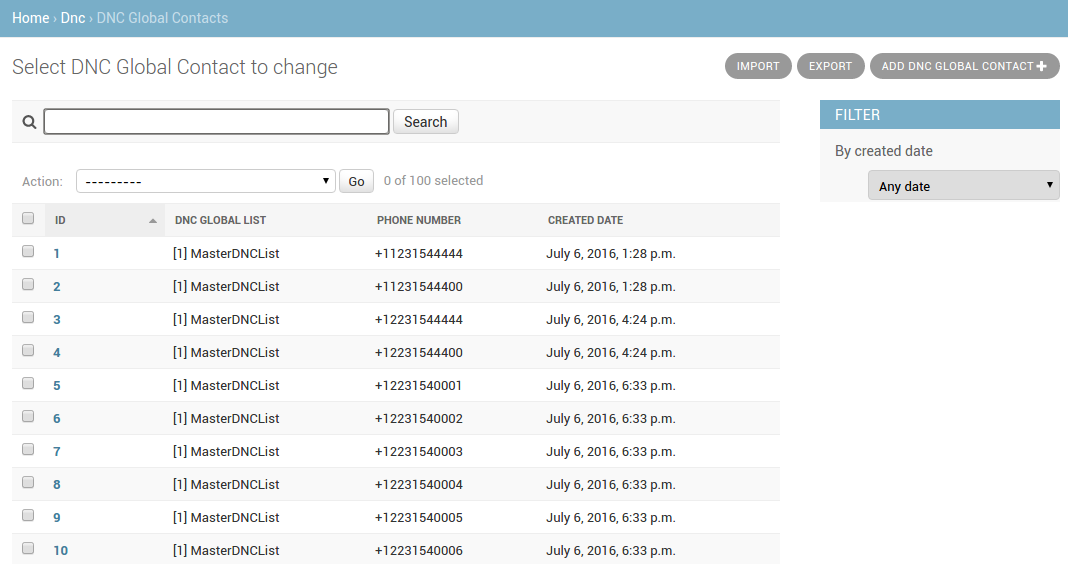Screen dimensions: 1068x564
Task: Sort by Phone Number column header
Action: click(x=419, y=220)
